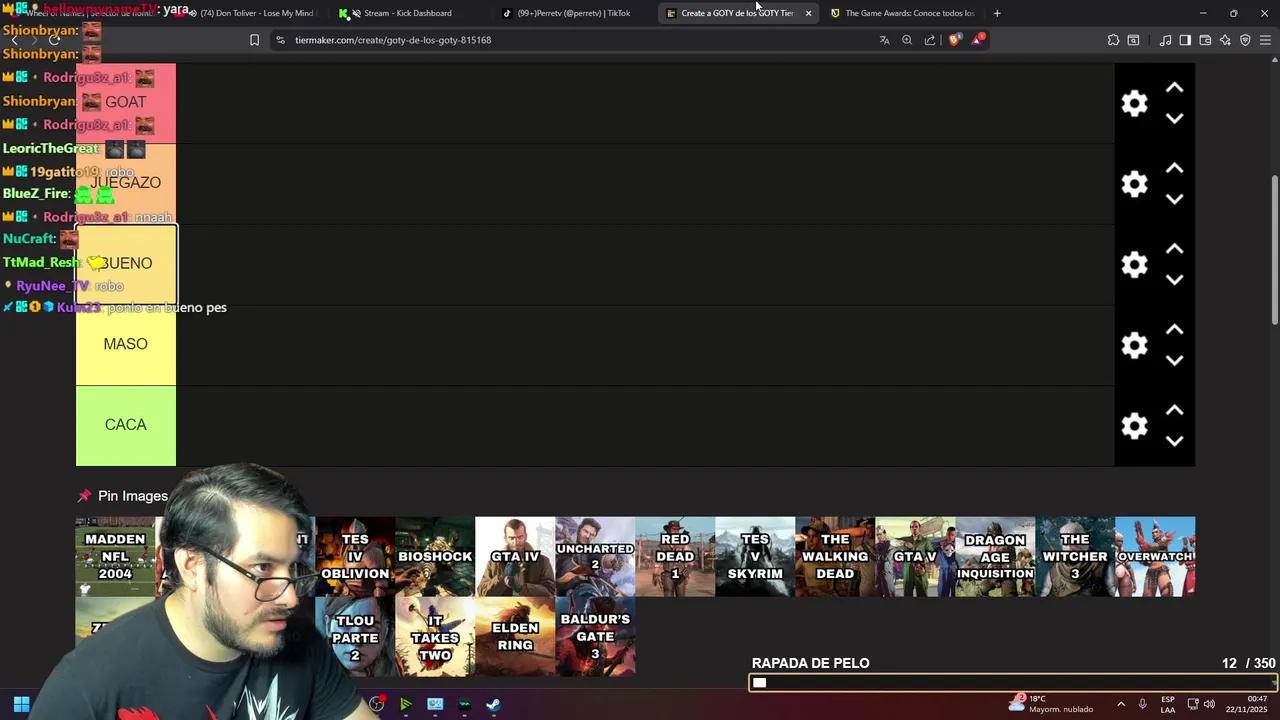Select the Overwatch image
The width and height of the screenshot is (1280, 720).
1155,556
